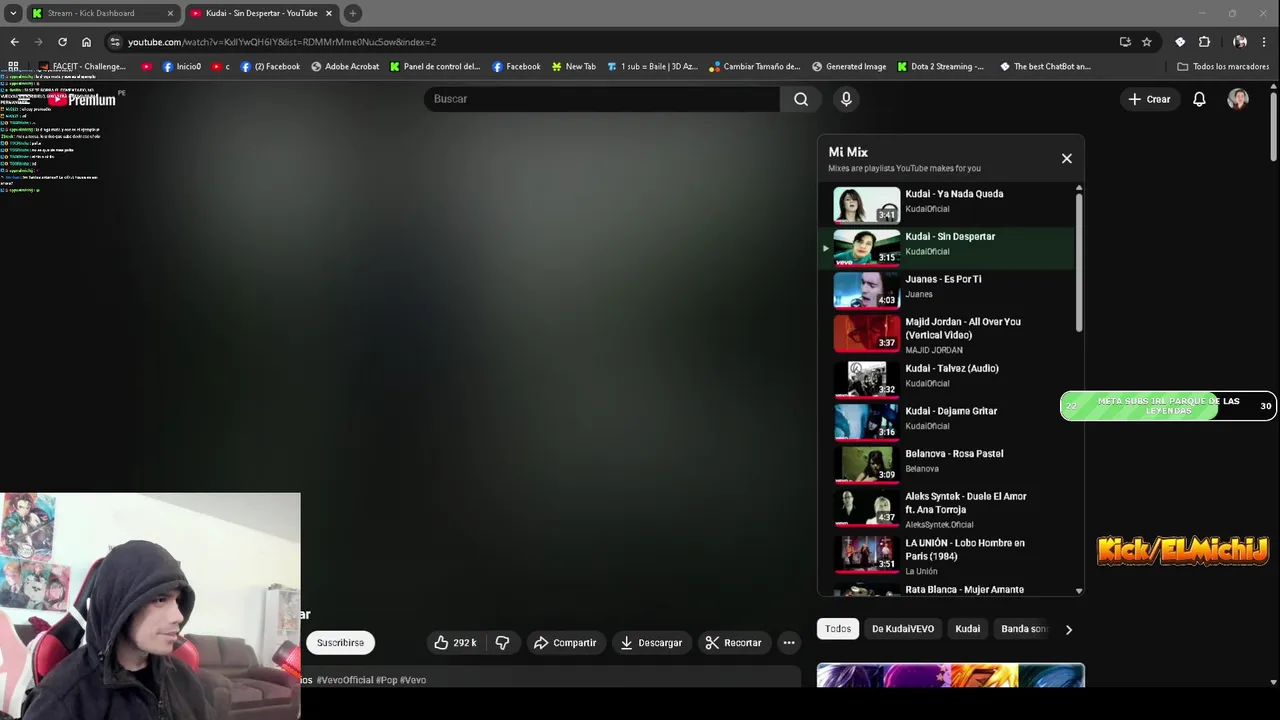This screenshot has height=720, width=1280.
Task: Open Panel de control del bookmark
Action: [435, 67]
